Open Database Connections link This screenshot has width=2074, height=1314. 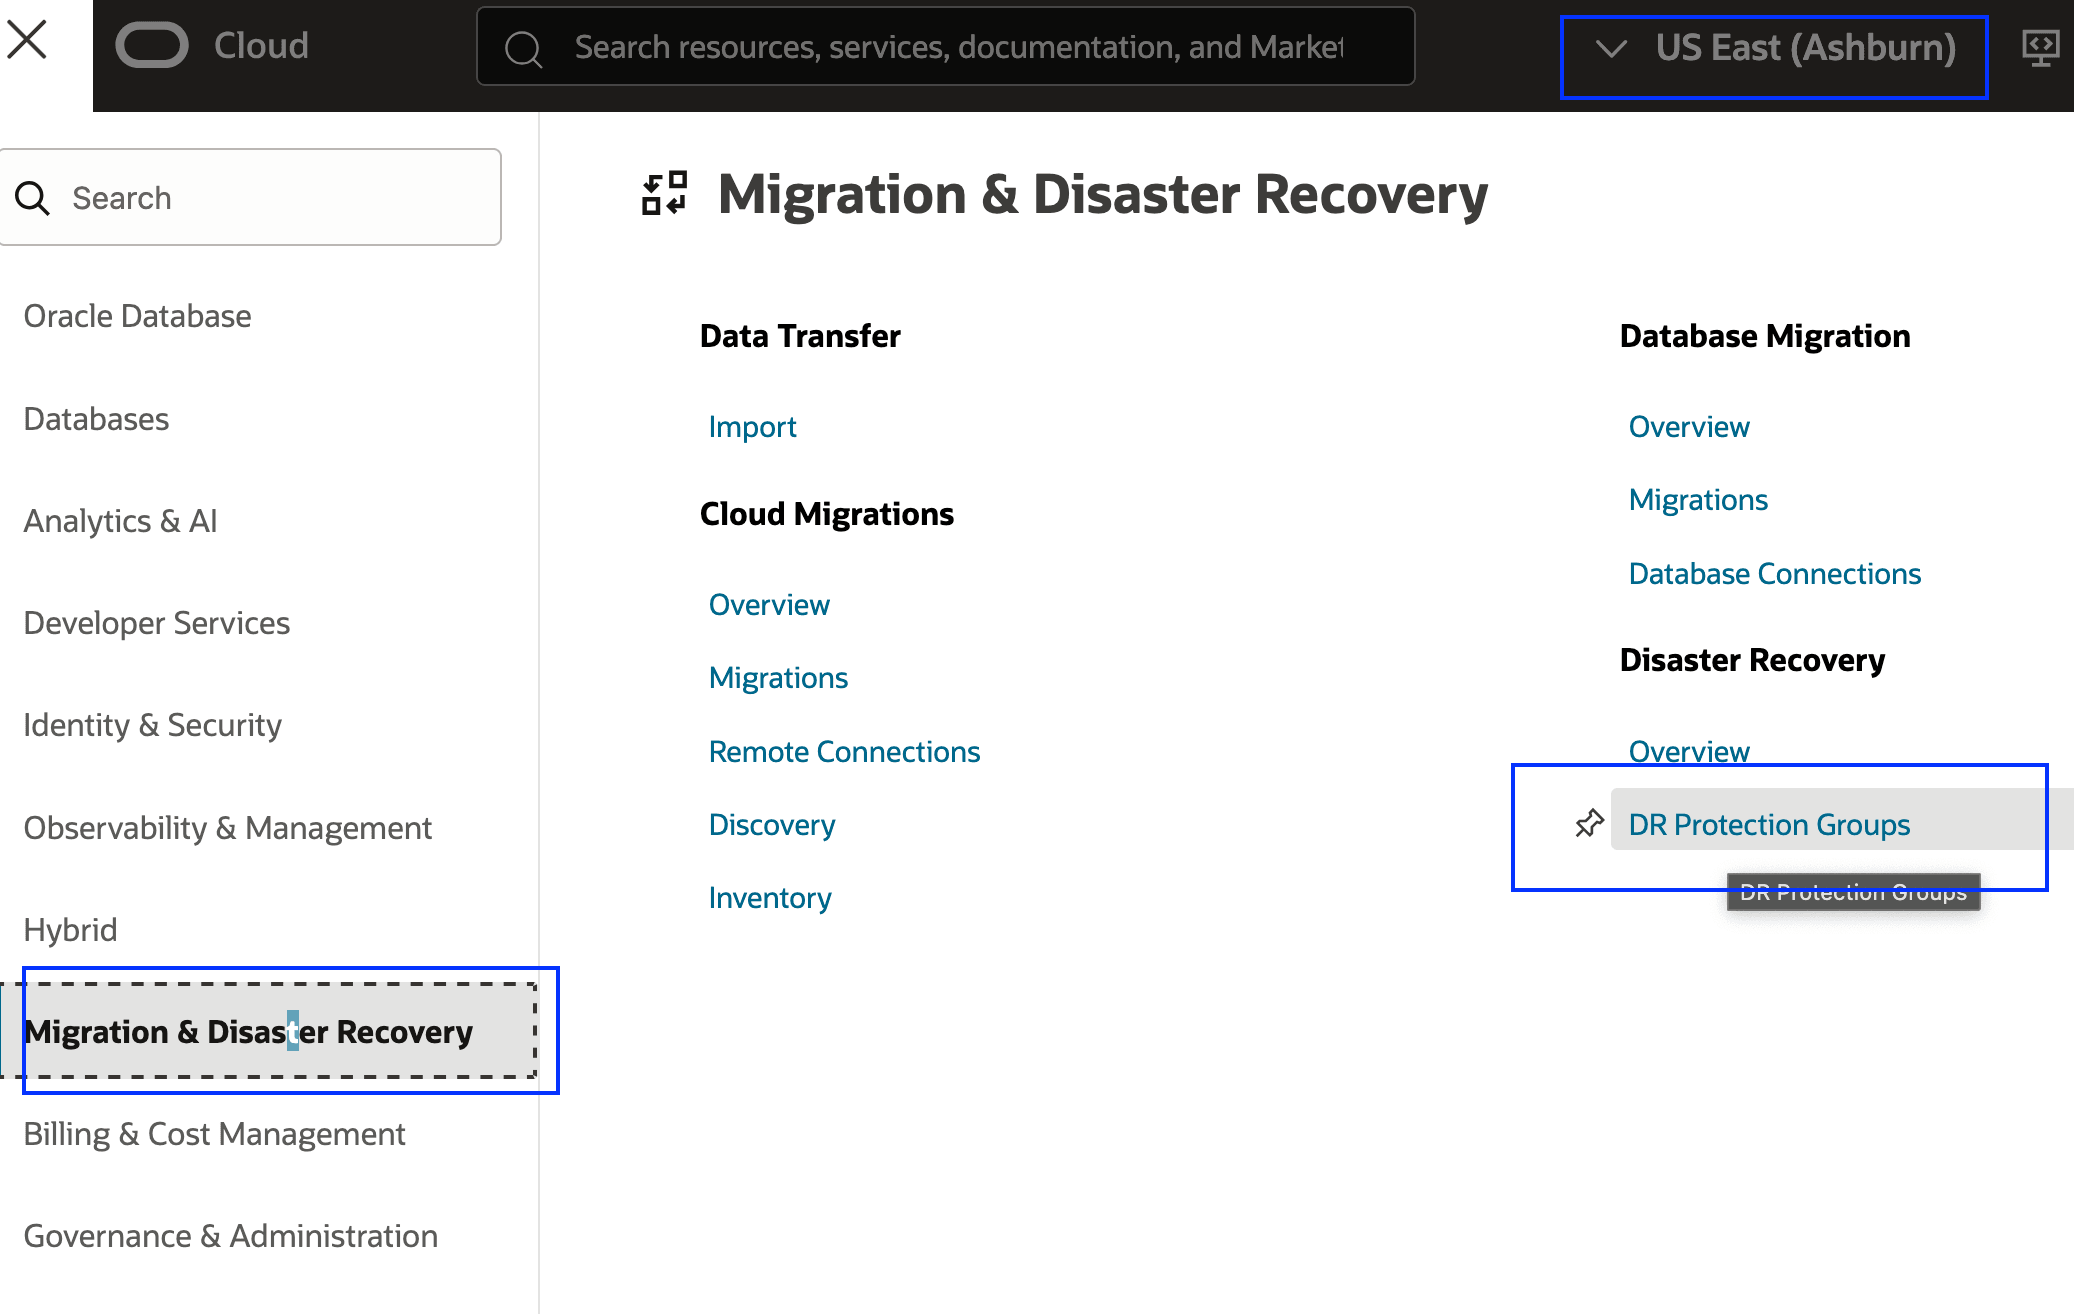click(1774, 574)
